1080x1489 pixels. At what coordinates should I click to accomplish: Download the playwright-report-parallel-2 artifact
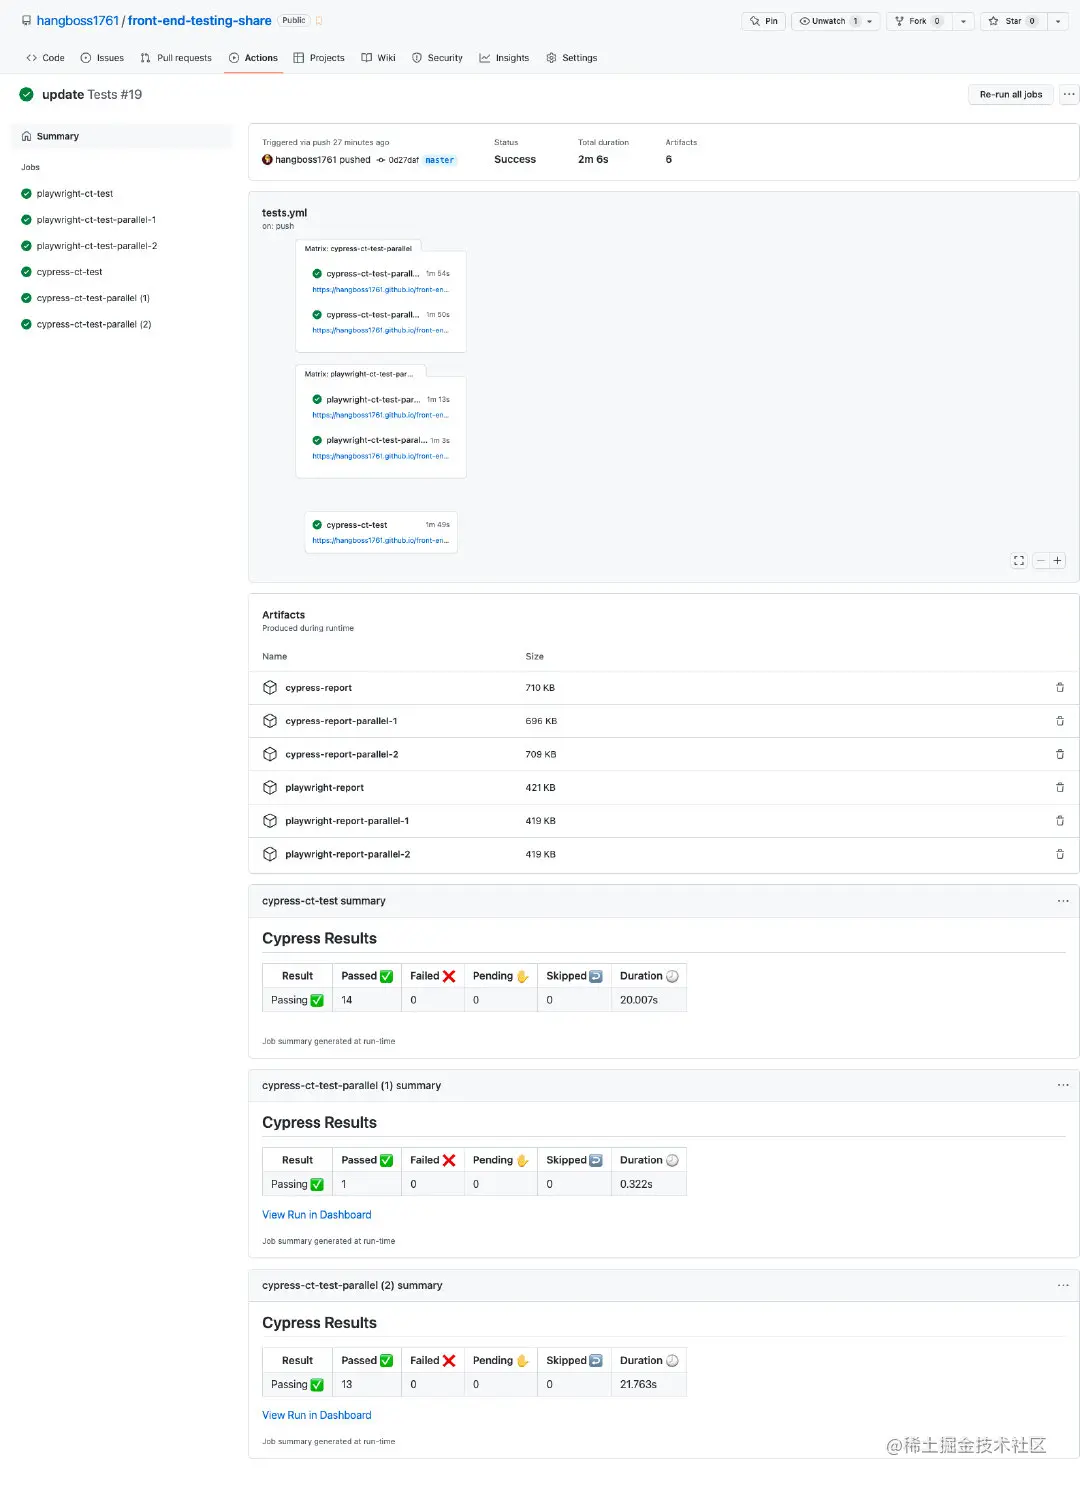pos(347,855)
